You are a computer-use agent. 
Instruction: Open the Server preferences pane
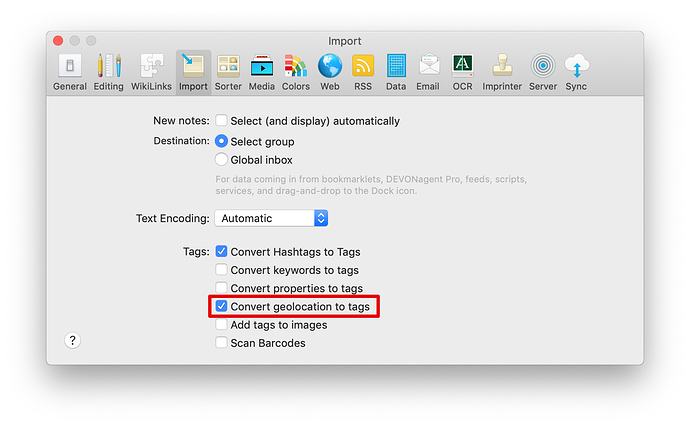click(543, 72)
